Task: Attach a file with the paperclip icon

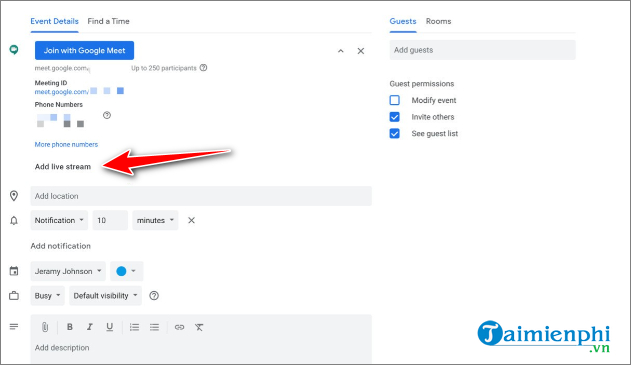Action: pyautogui.click(x=45, y=327)
